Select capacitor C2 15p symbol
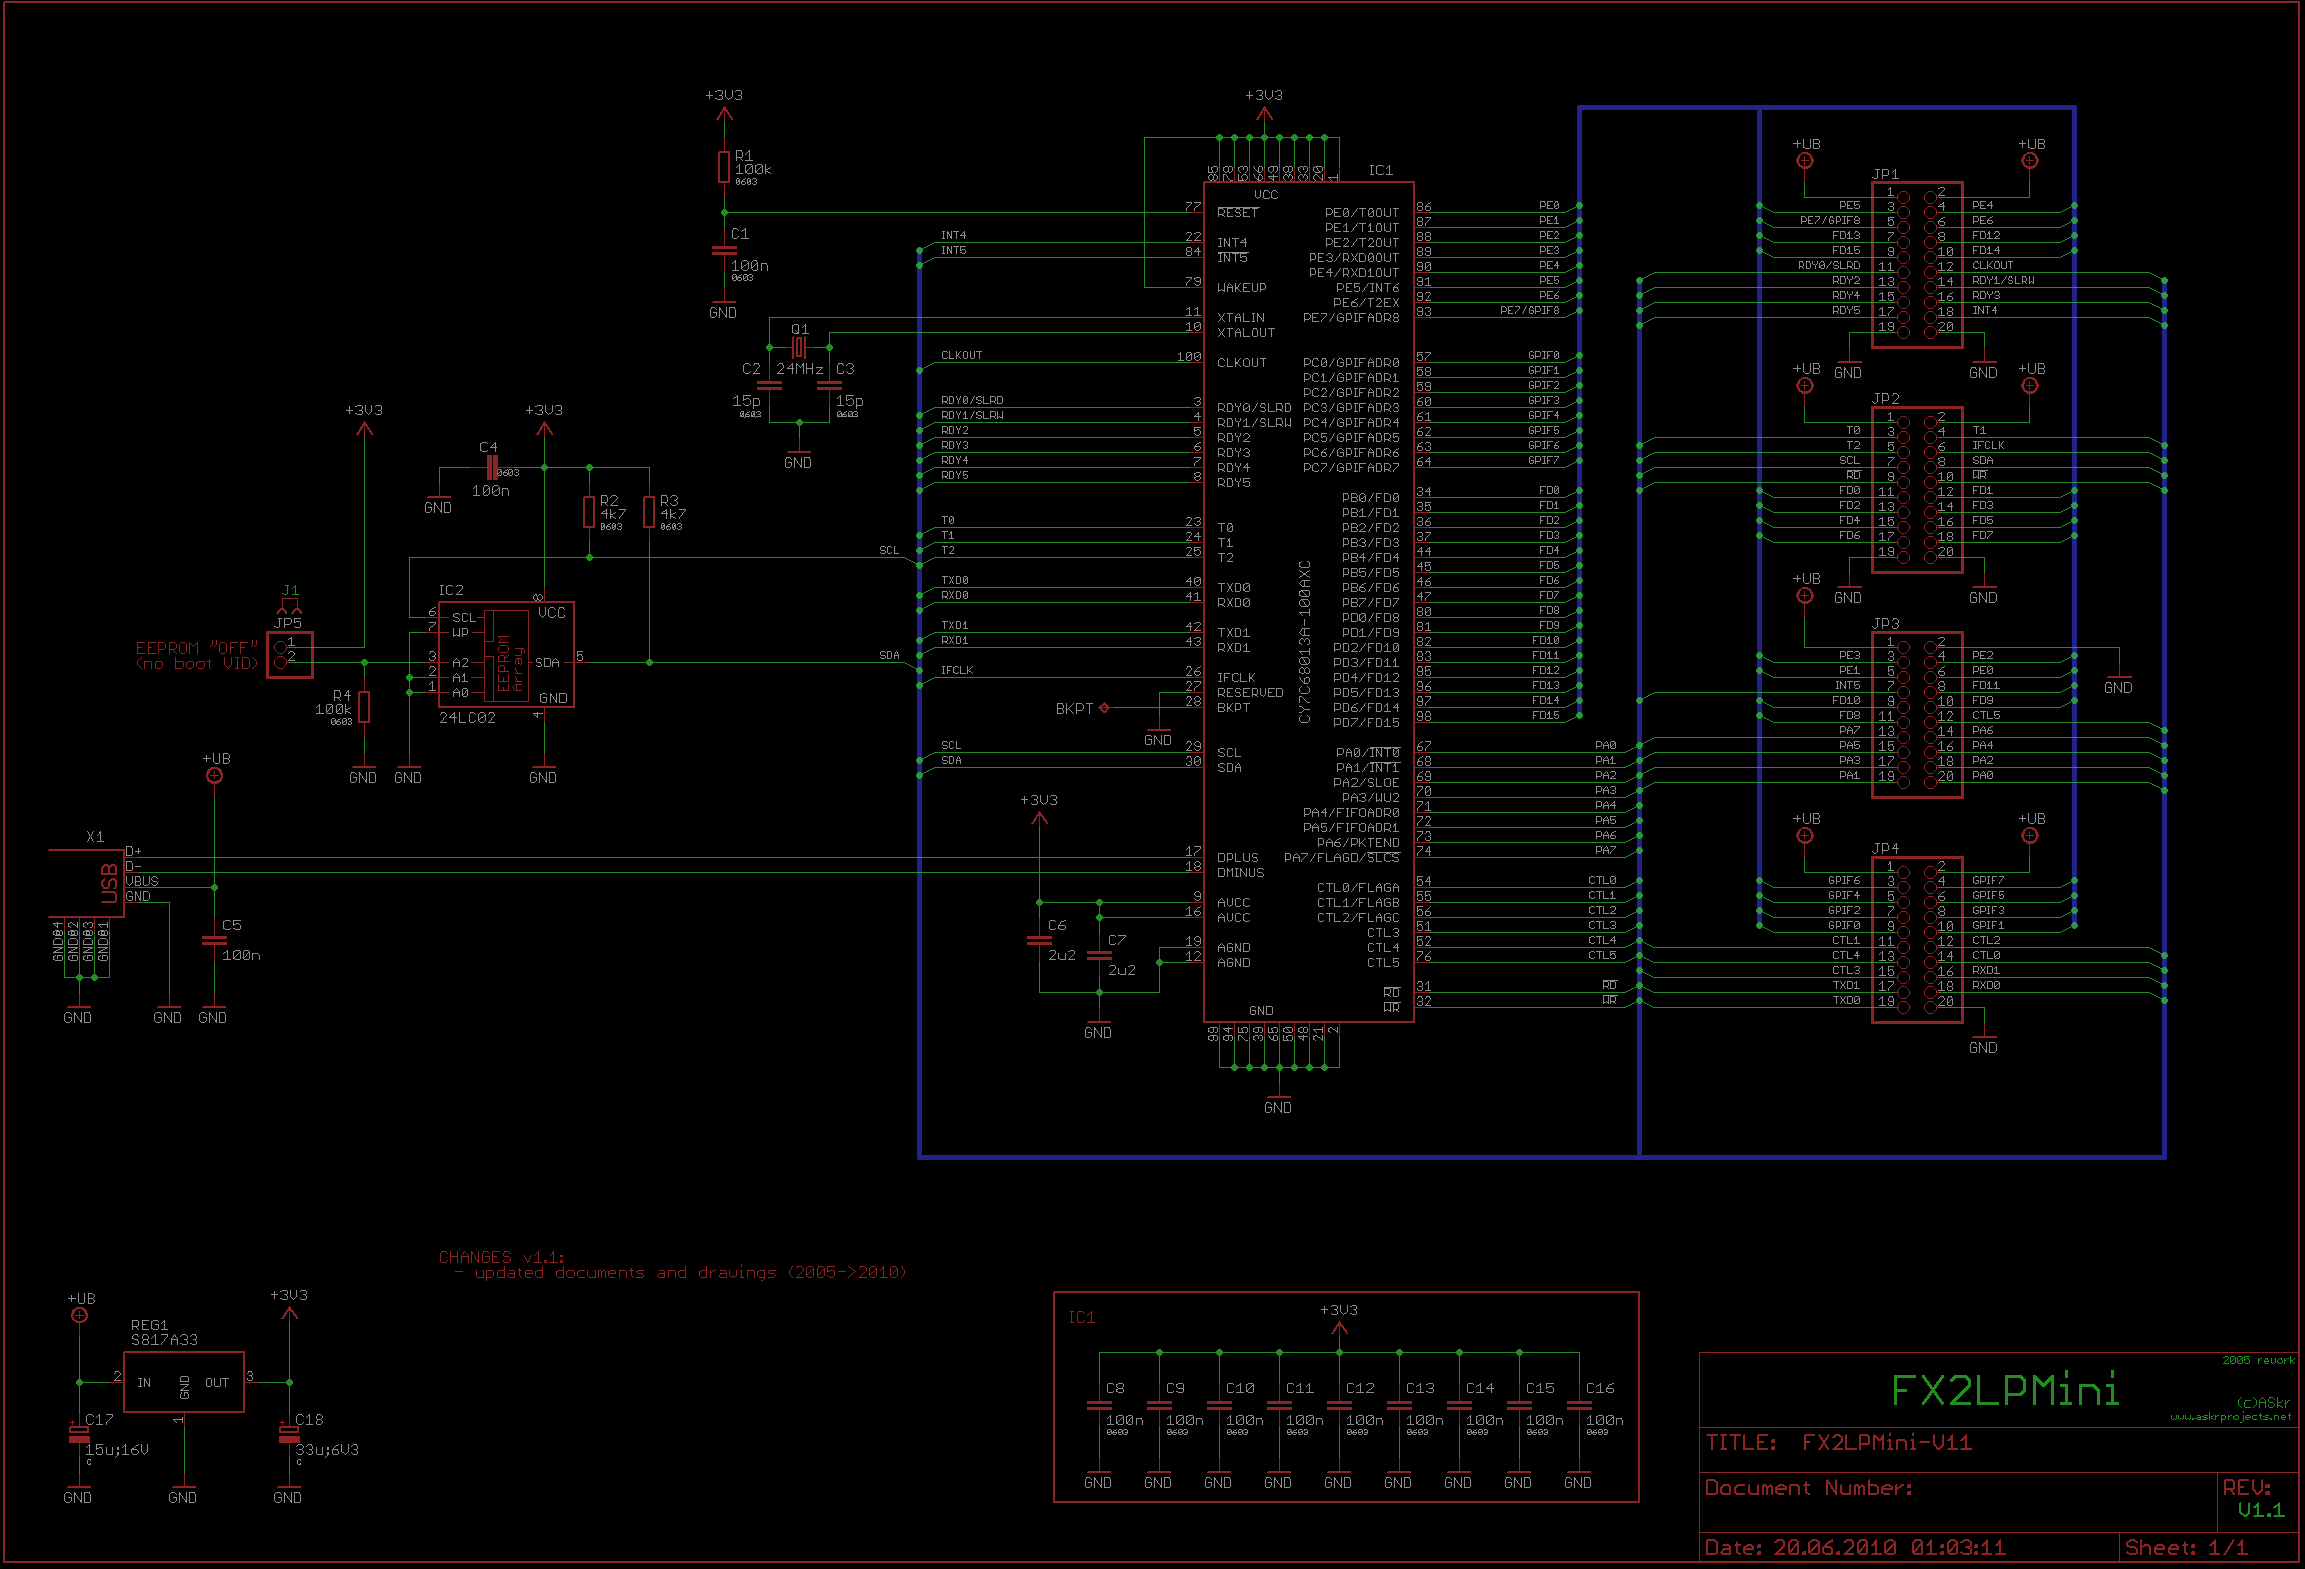 (x=769, y=385)
